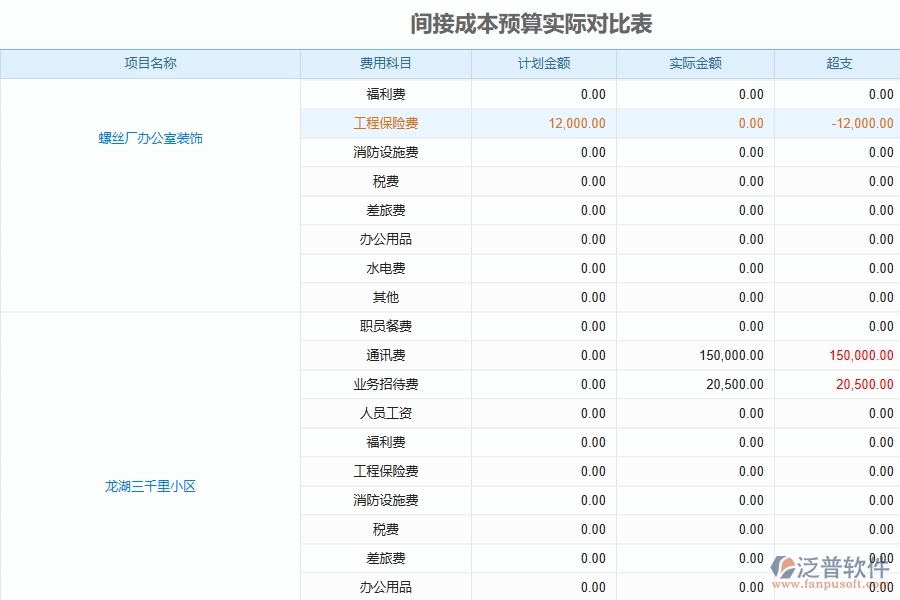Select the 业务招待费 expense row

click(385, 384)
